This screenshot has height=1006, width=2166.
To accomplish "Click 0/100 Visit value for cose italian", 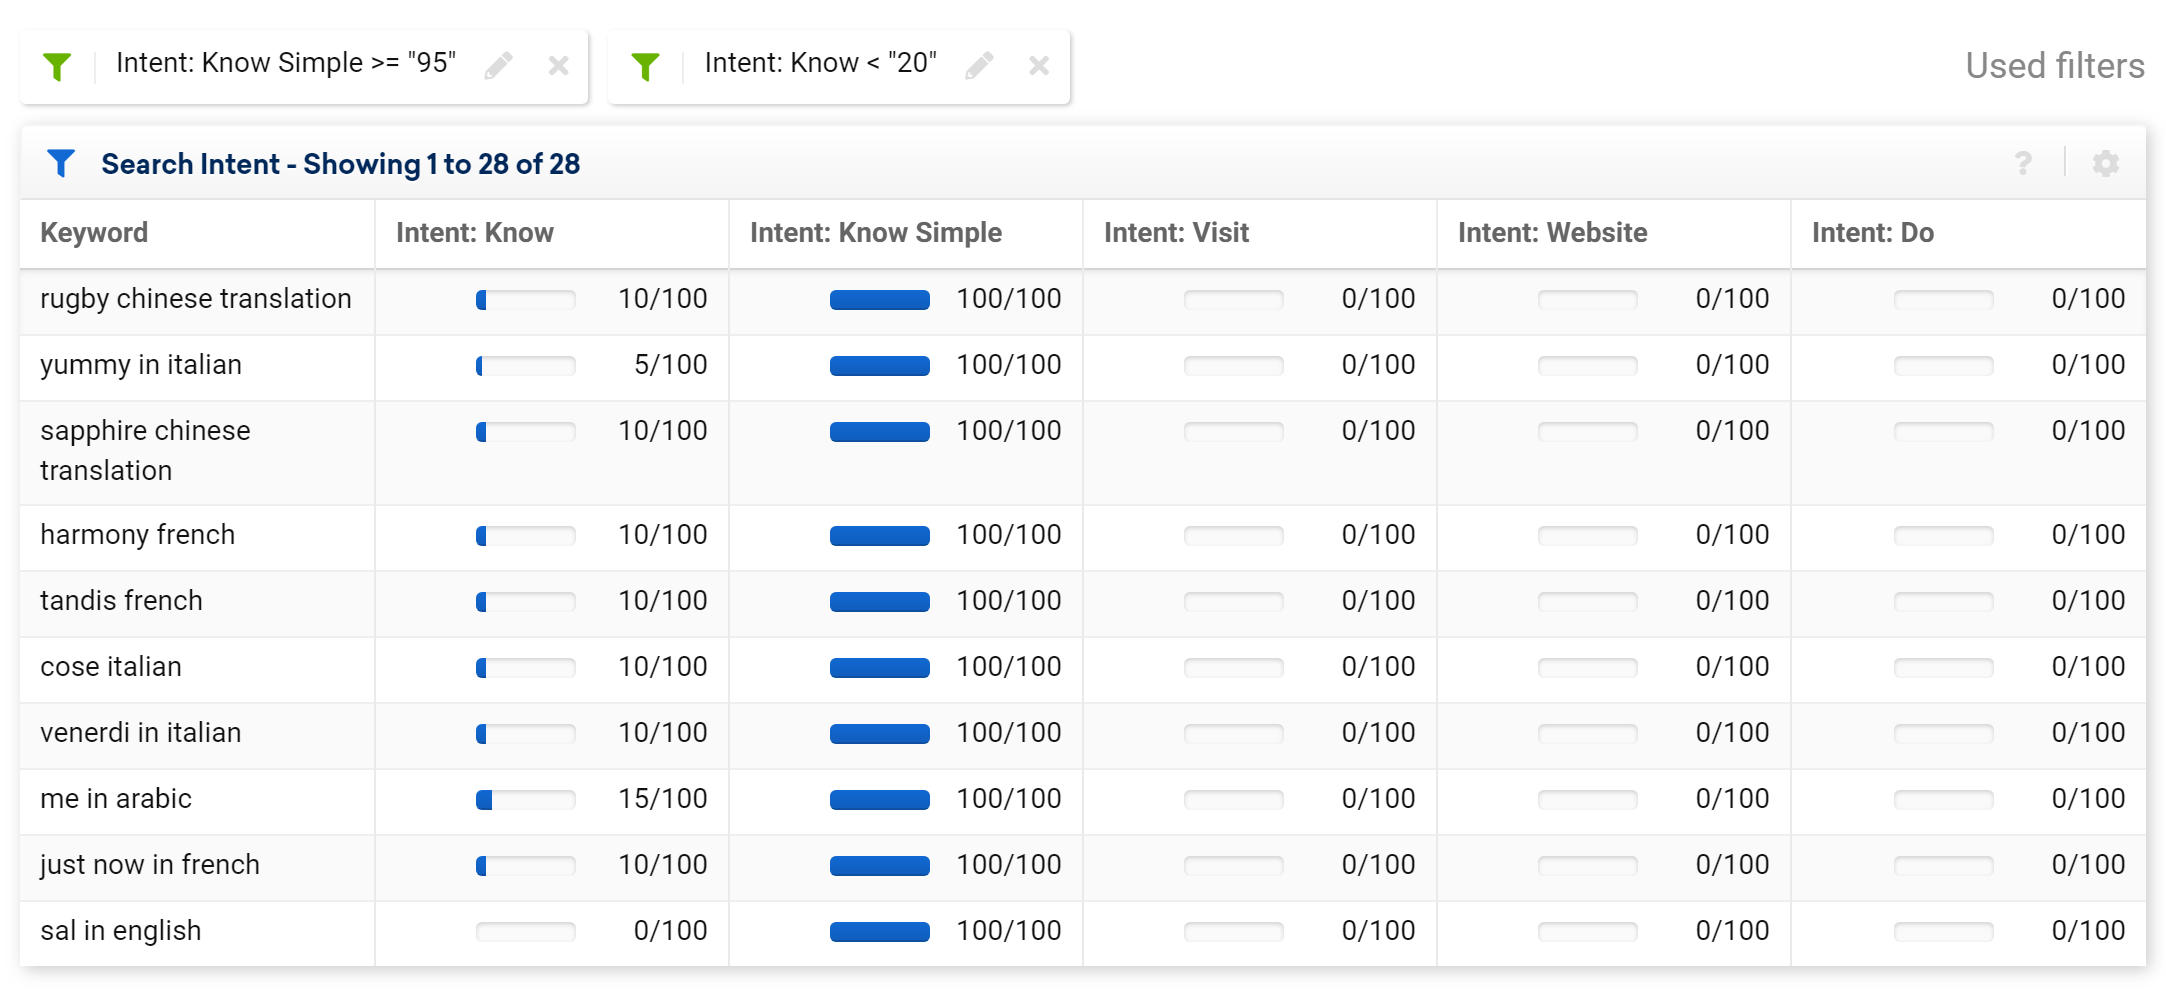I will (x=1379, y=667).
